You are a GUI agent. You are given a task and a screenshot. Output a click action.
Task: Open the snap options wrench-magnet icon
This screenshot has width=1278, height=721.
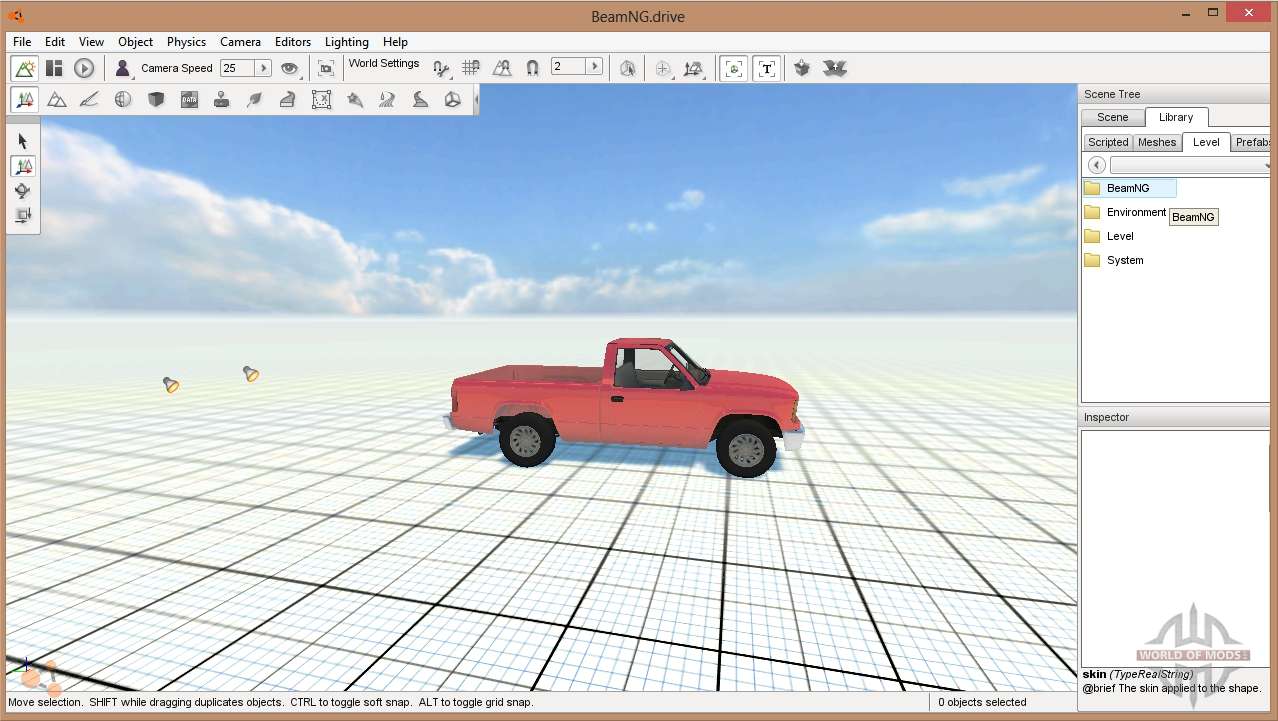(x=441, y=68)
